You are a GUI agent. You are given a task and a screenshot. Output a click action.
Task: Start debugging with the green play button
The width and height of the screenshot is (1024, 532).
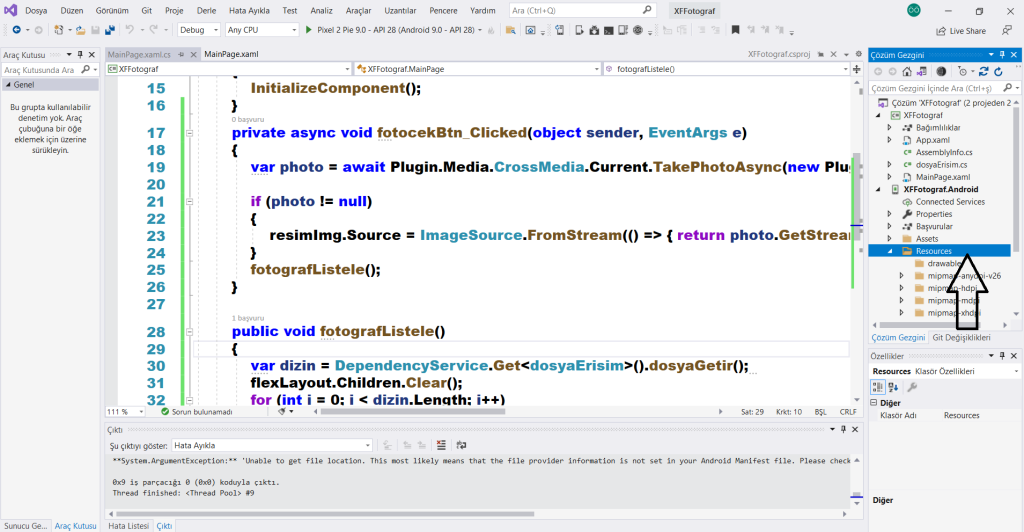point(309,30)
